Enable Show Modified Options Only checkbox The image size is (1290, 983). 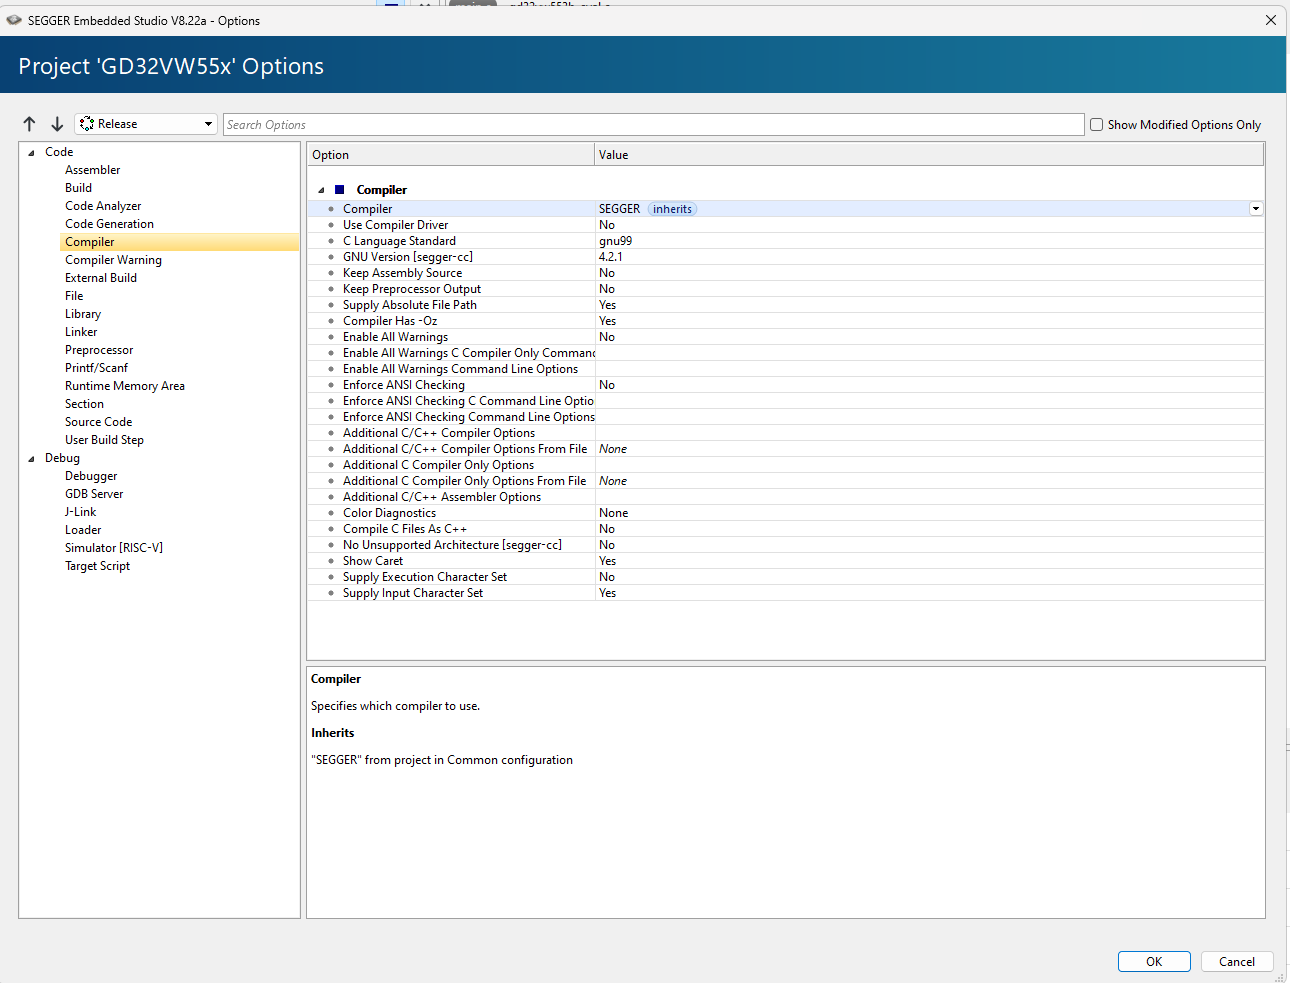coord(1096,125)
